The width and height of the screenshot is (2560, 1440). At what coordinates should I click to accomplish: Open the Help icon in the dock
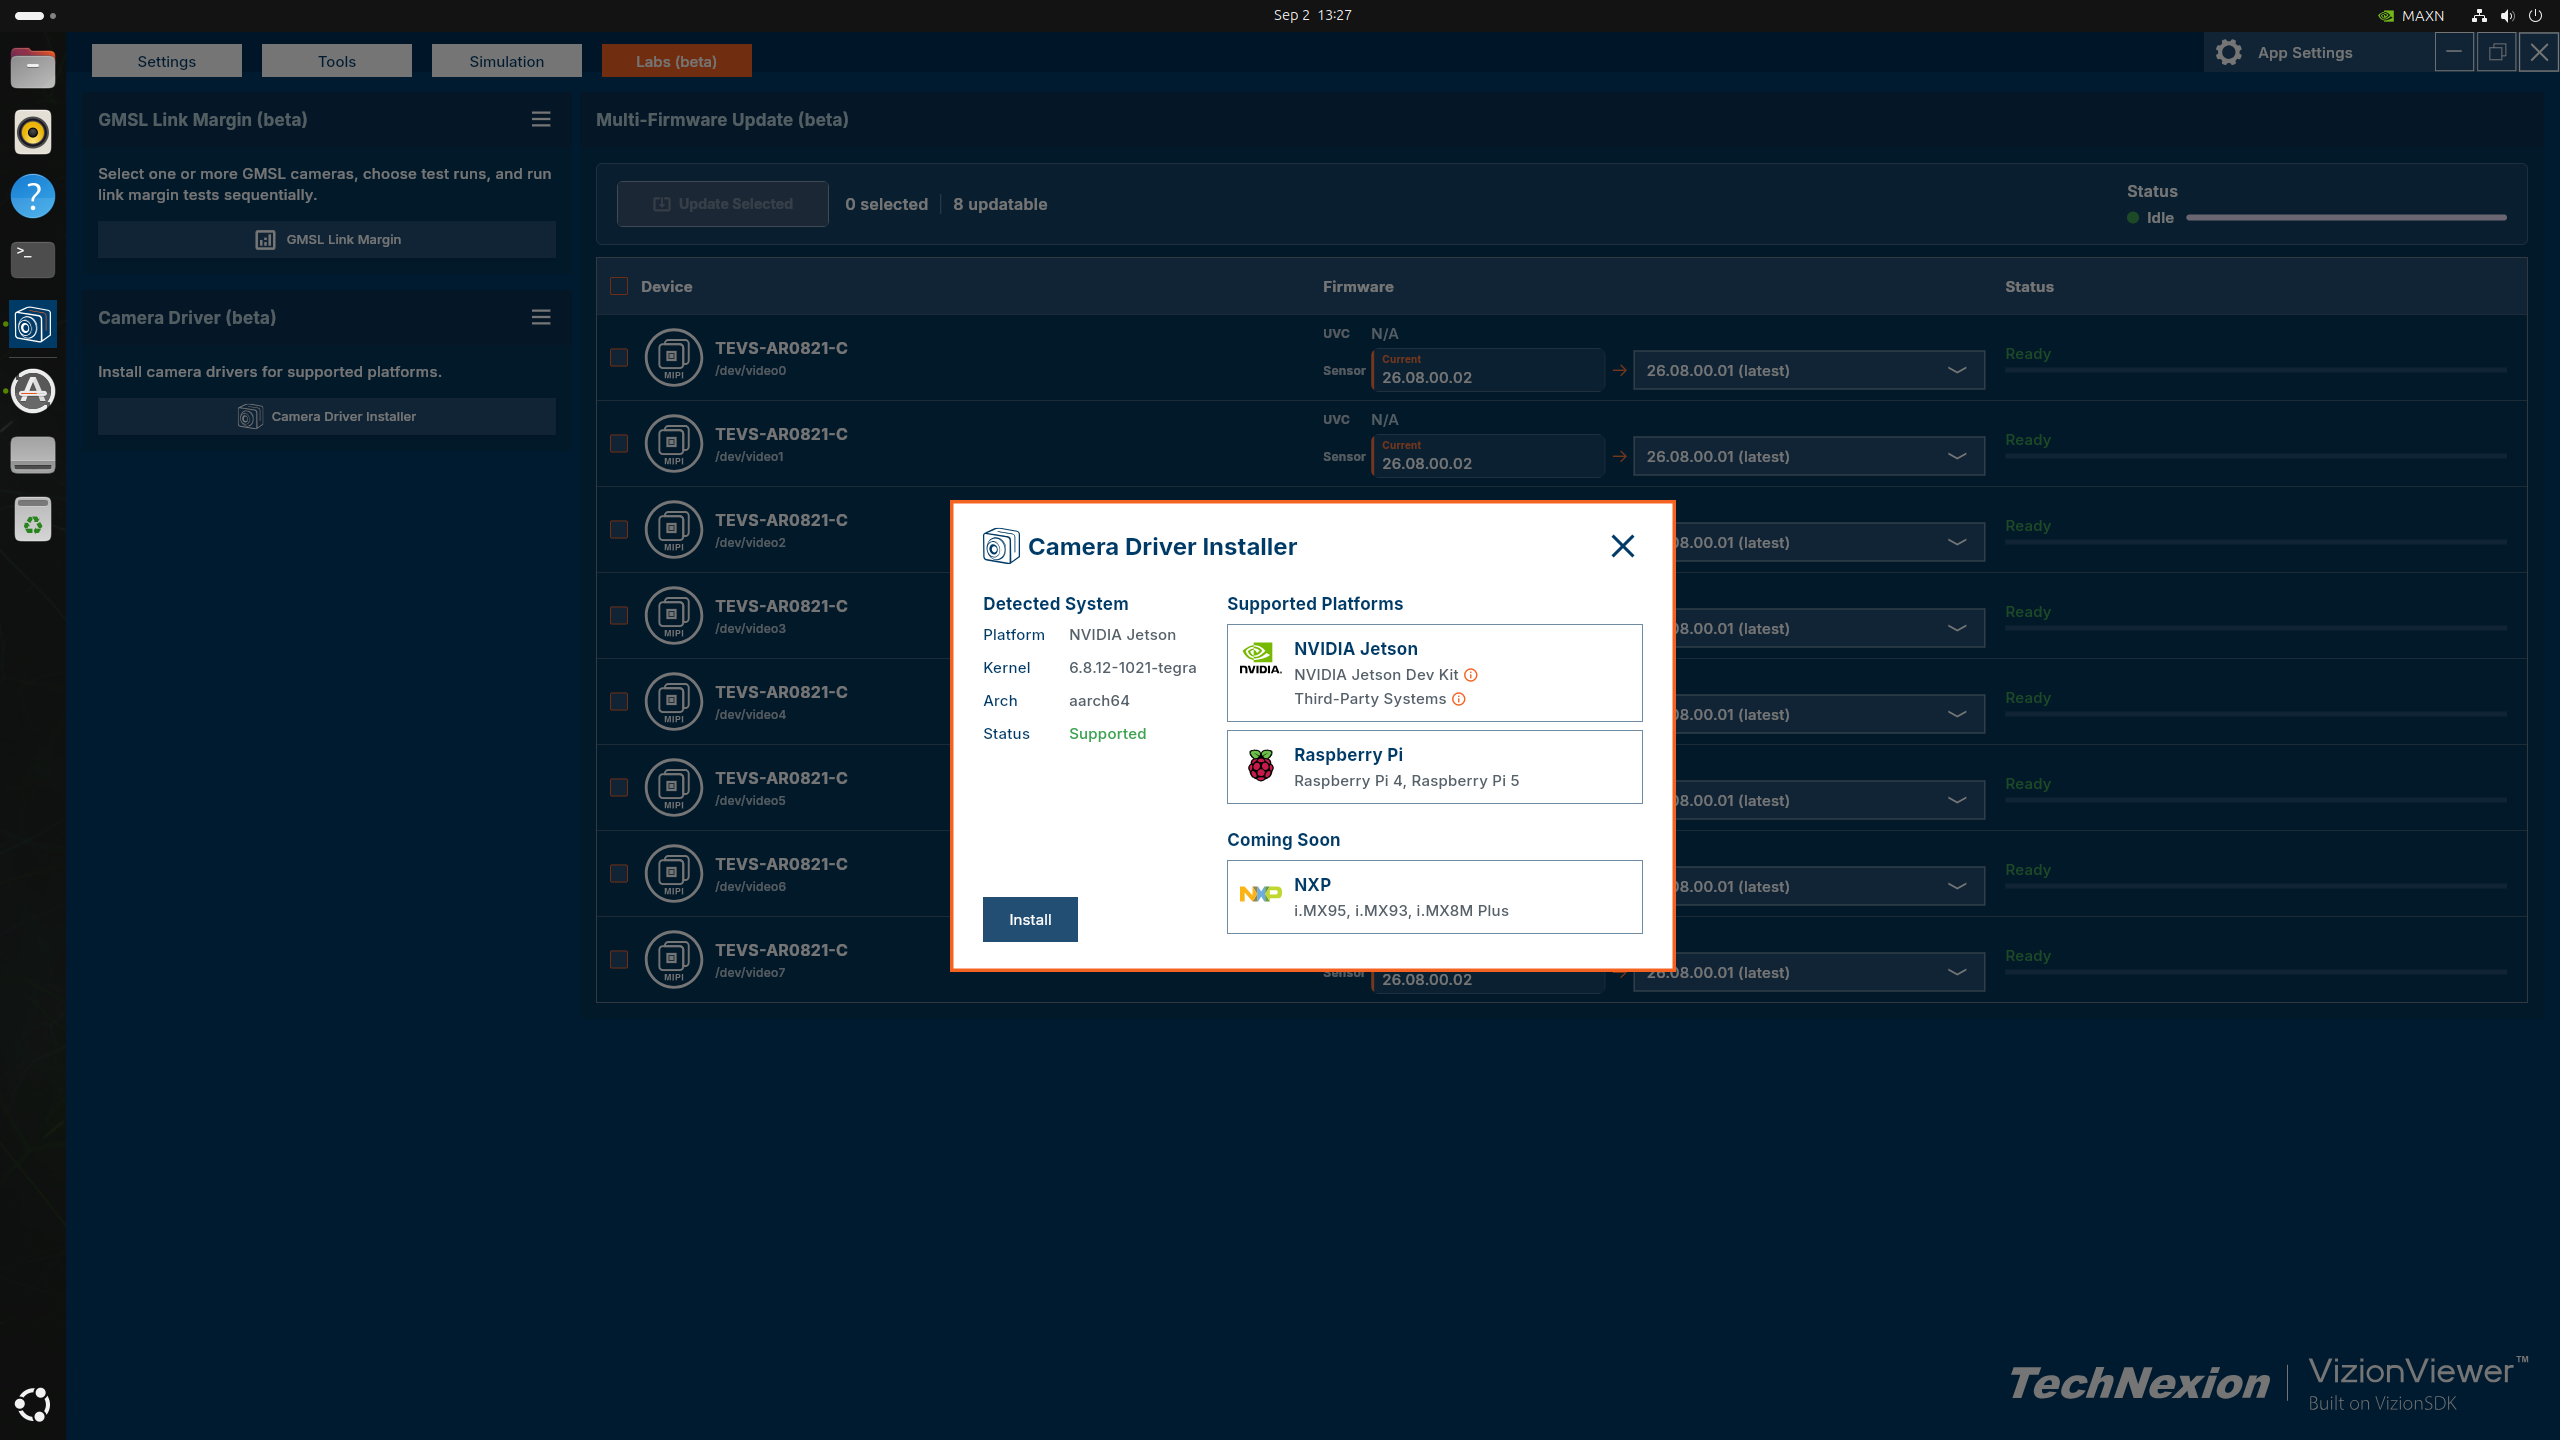pyautogui.click(x=33, y=196)
